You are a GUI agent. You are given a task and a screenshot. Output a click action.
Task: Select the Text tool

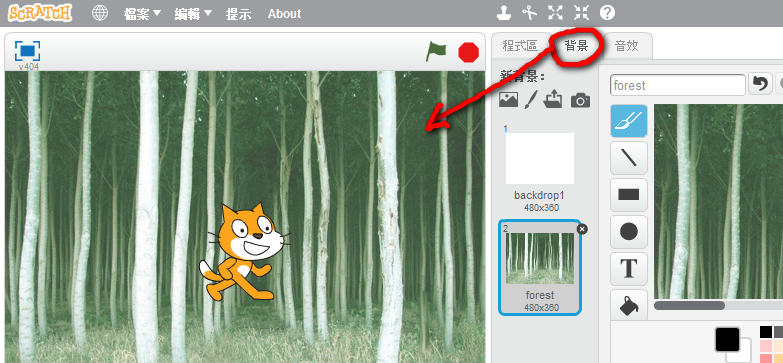629,269
